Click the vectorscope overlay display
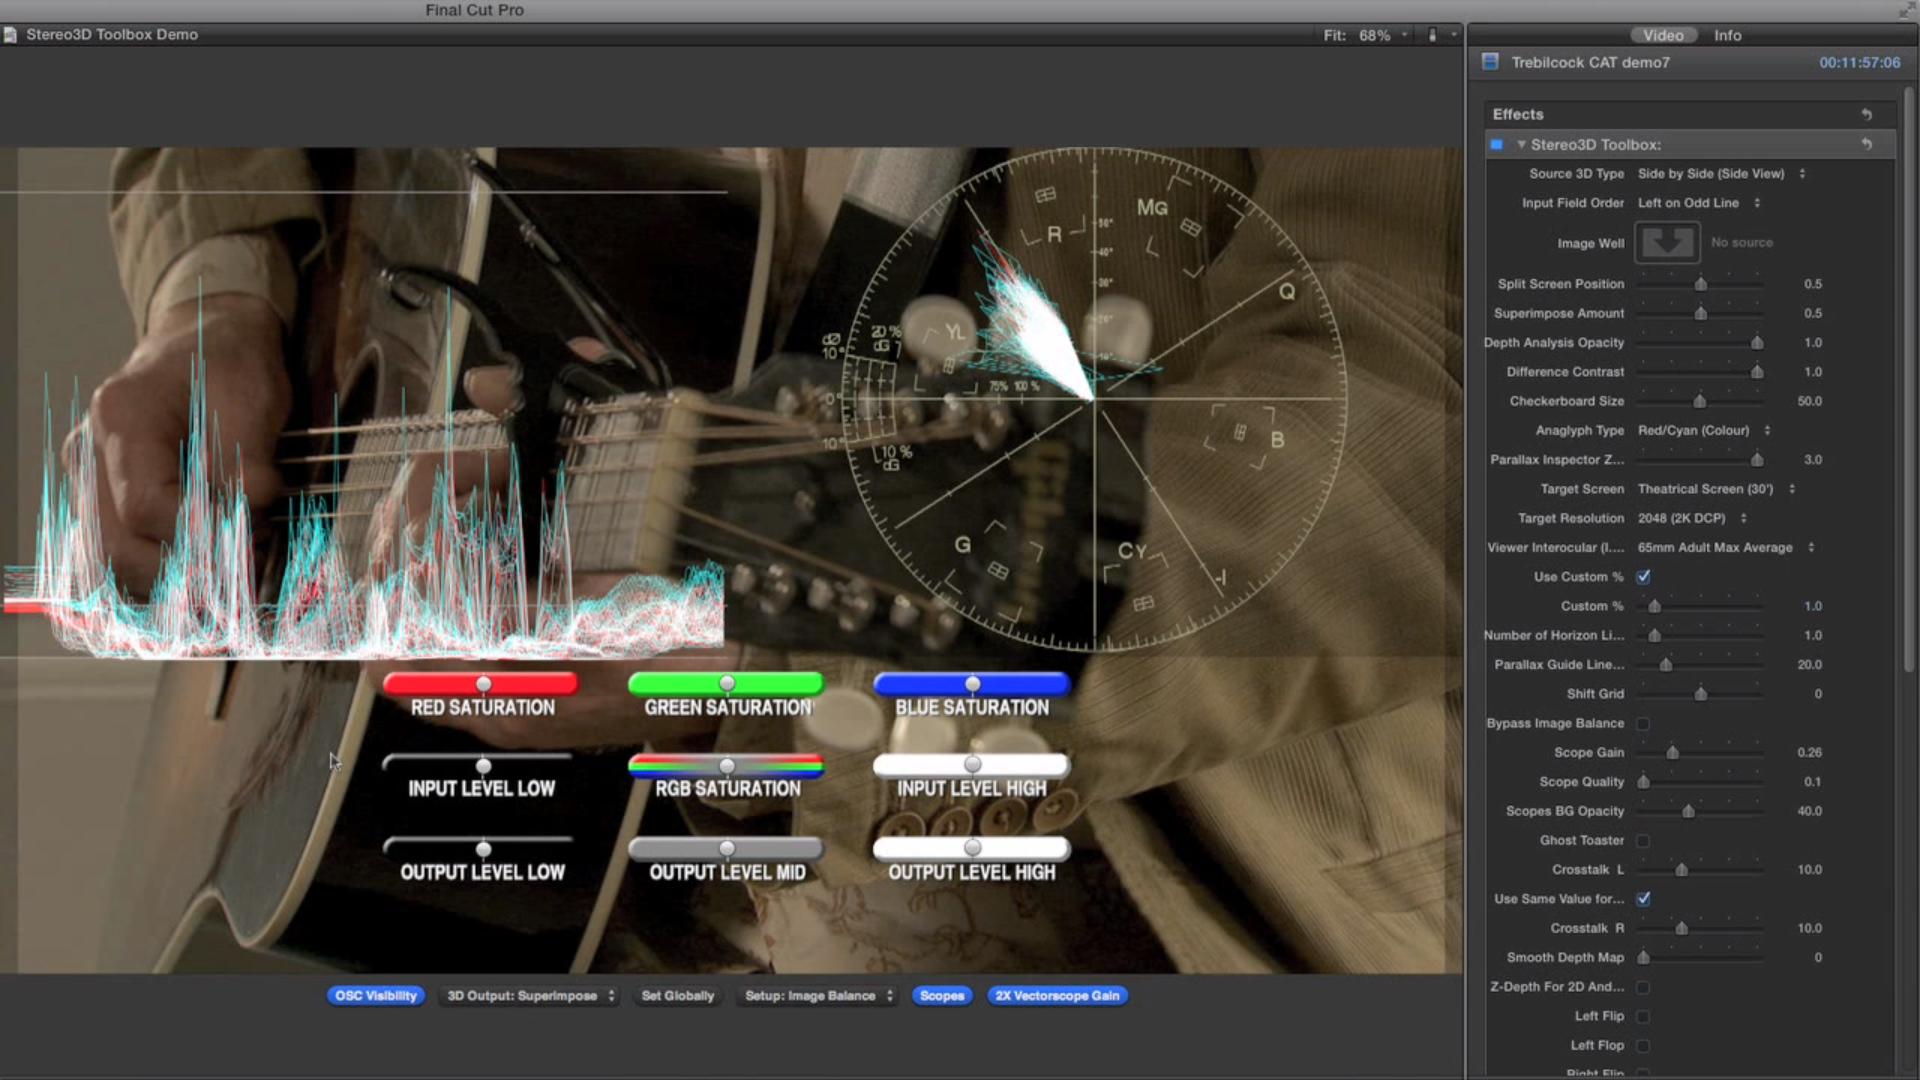 coord(1095,400)
